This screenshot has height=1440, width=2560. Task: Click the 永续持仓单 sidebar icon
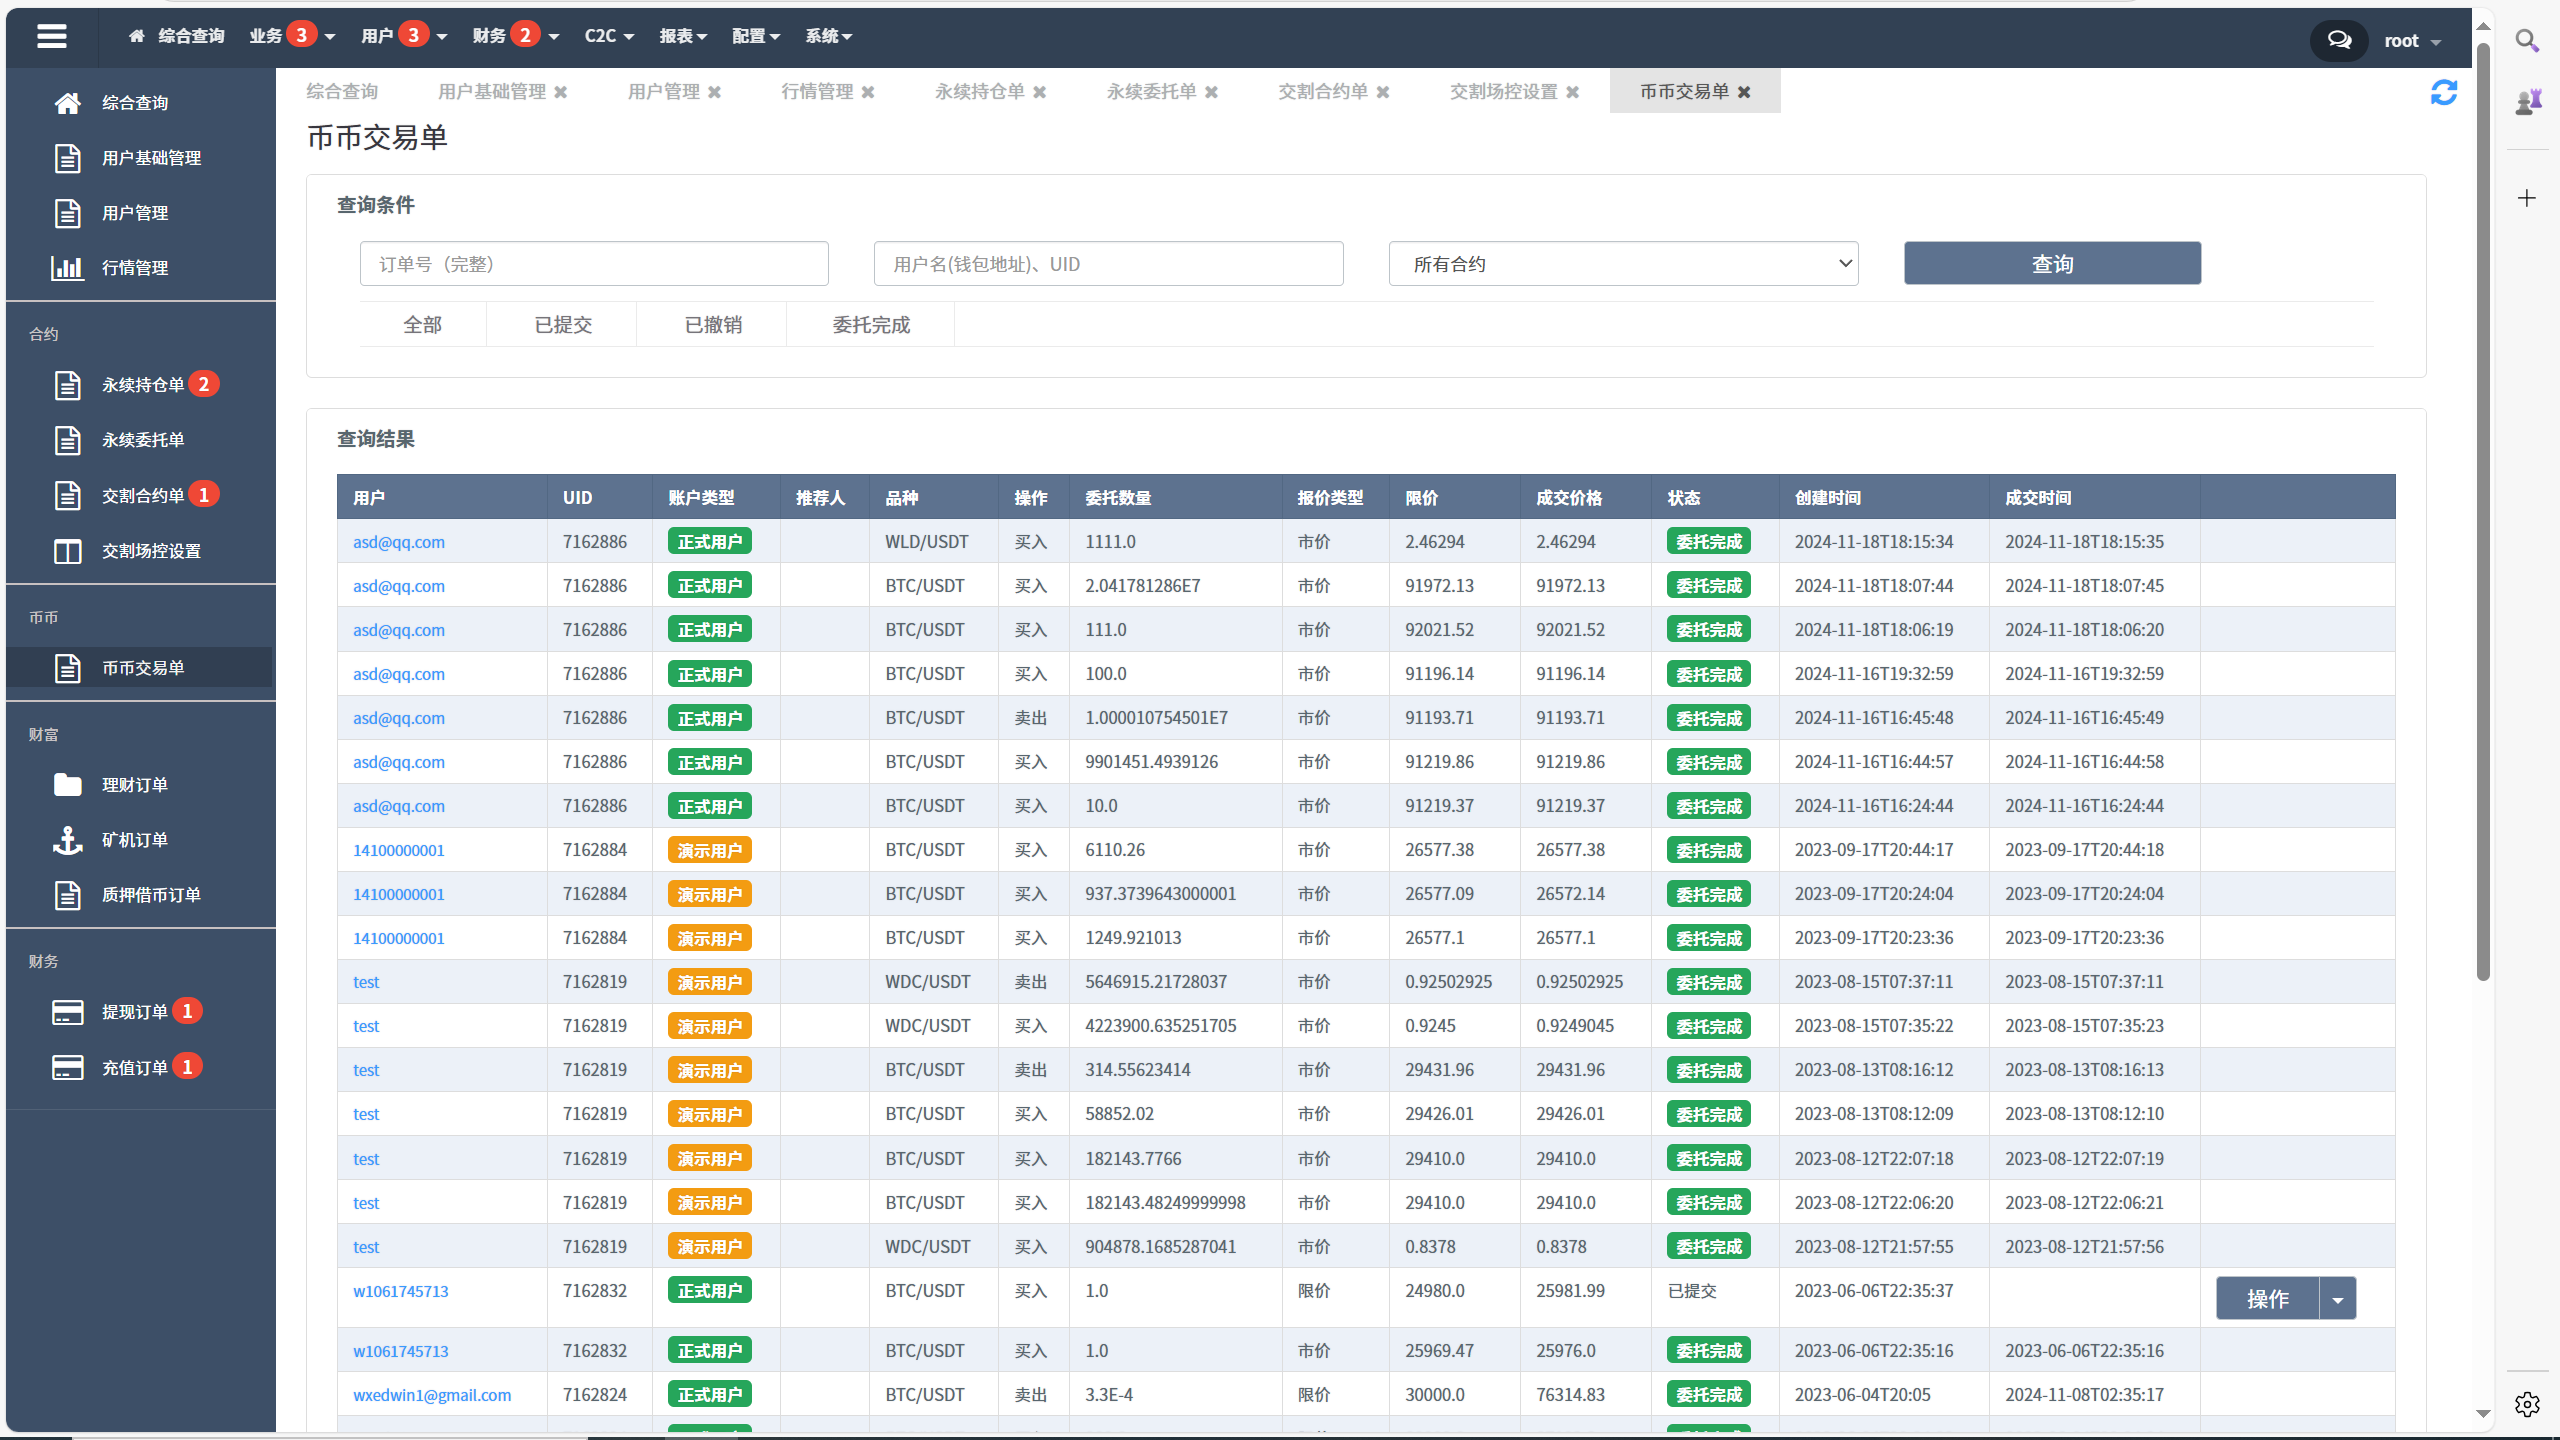67,385
